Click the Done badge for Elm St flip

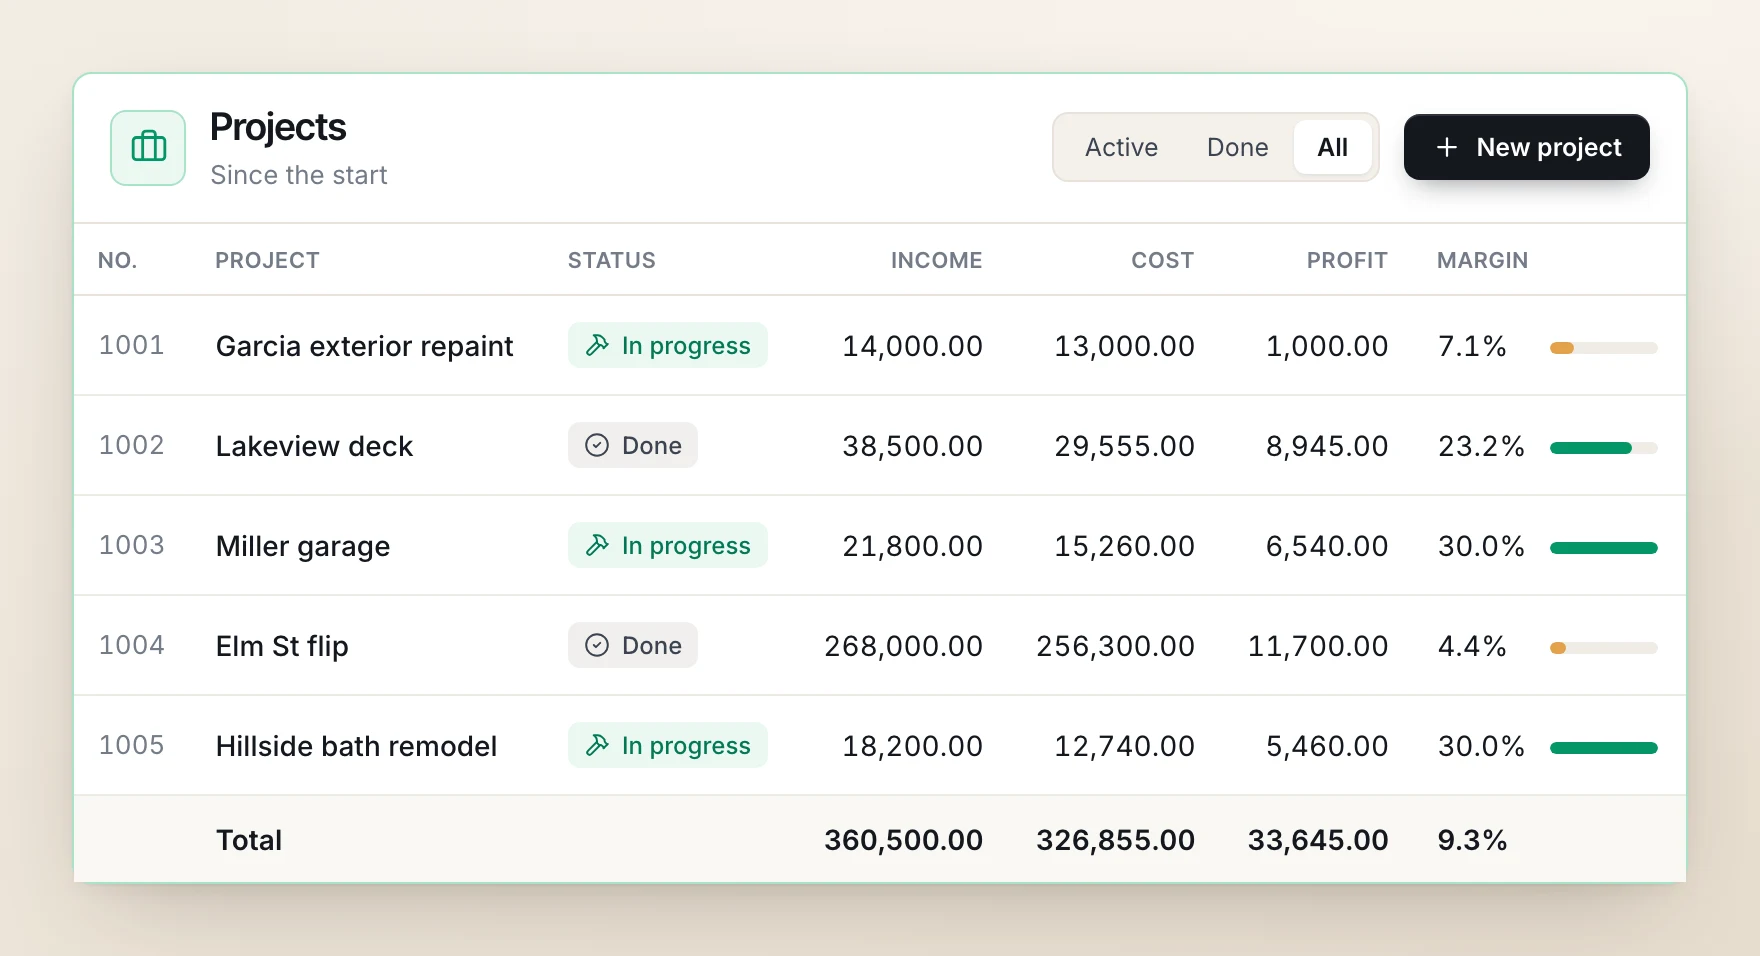tap(633, 645)
